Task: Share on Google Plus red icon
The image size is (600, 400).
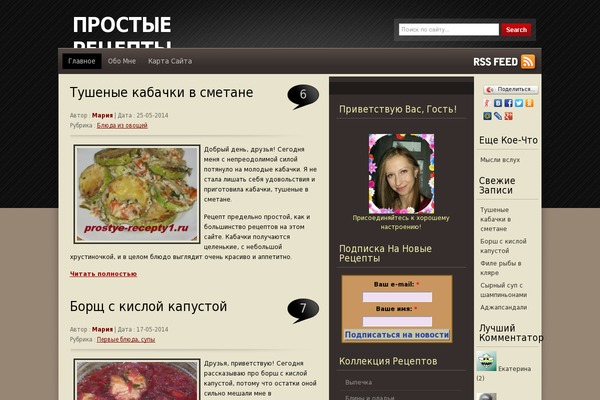Action: [508, 116]
